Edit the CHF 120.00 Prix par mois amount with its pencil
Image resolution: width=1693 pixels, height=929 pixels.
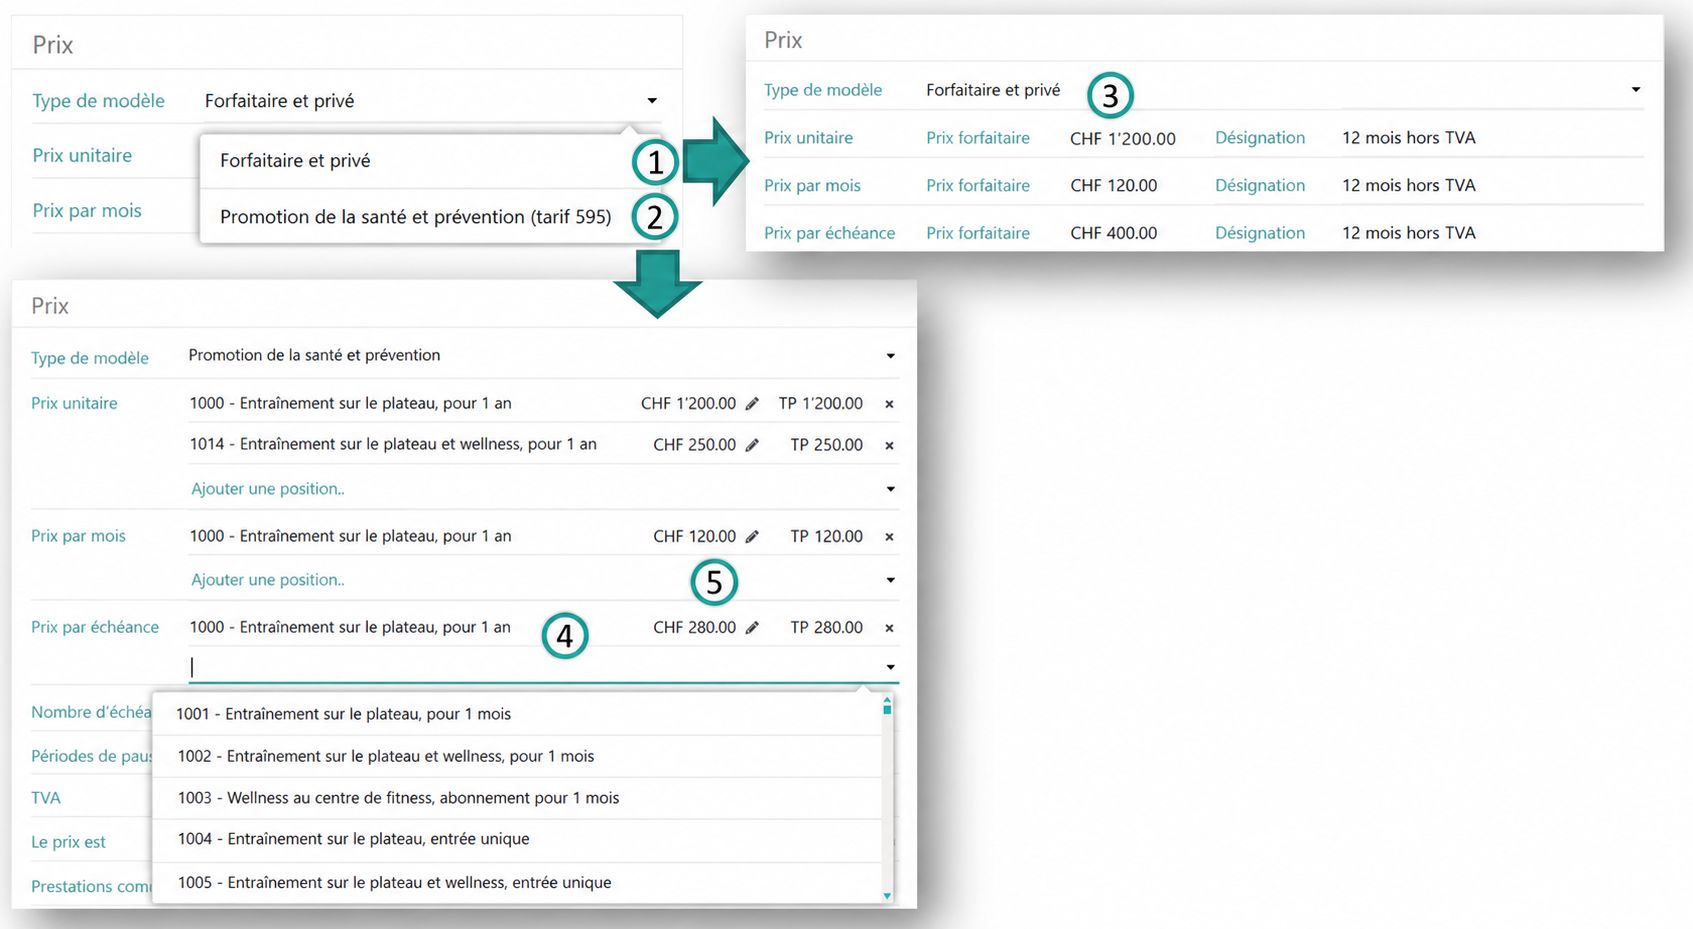(752, 537)
